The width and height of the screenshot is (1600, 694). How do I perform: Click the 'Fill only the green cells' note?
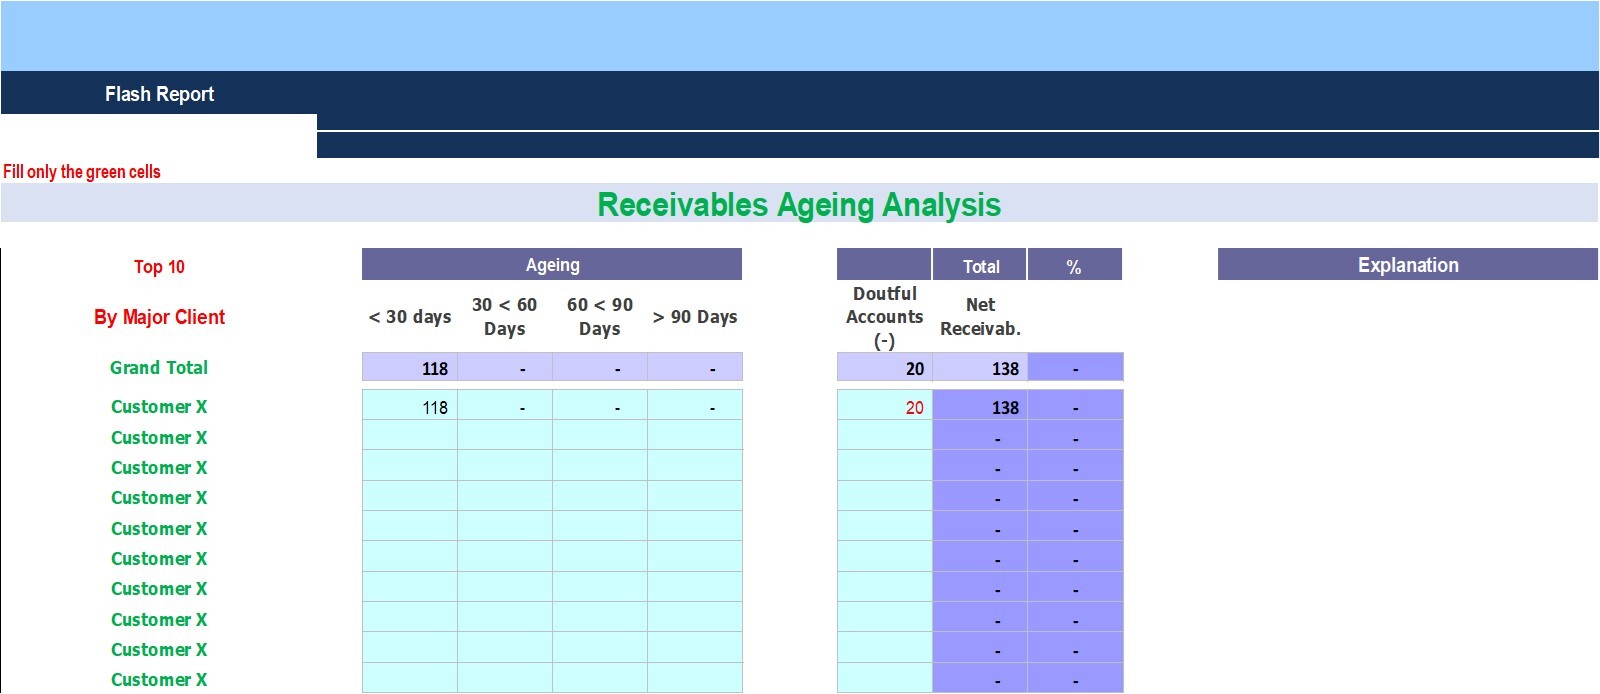tap(82, 172)
